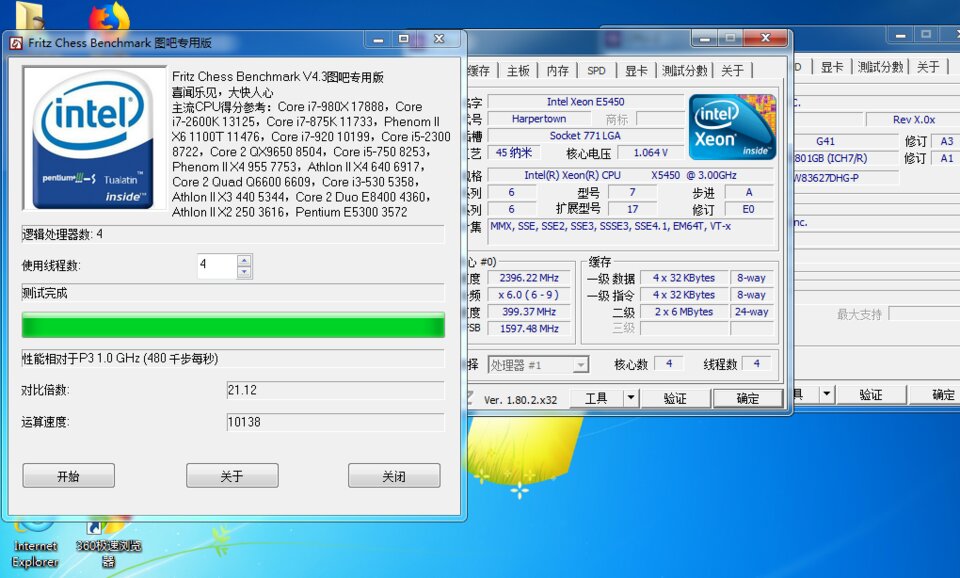Click the package value 'Socket 771 LGA'
960x578 pixels.
click(585, 135)
